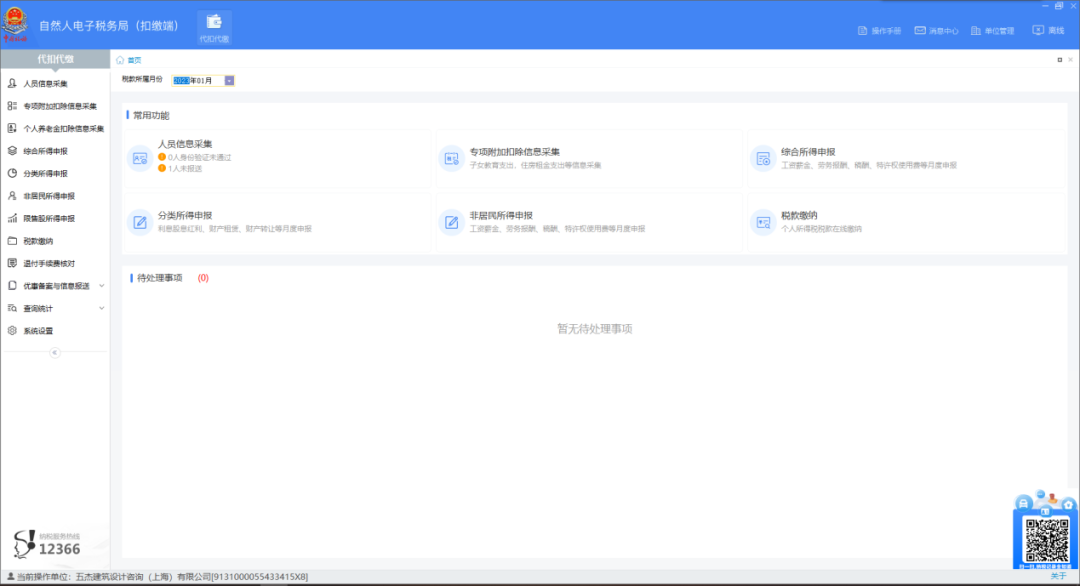
Task: Click the 关于 link in status bar
Action: [x=1058, y=576]
